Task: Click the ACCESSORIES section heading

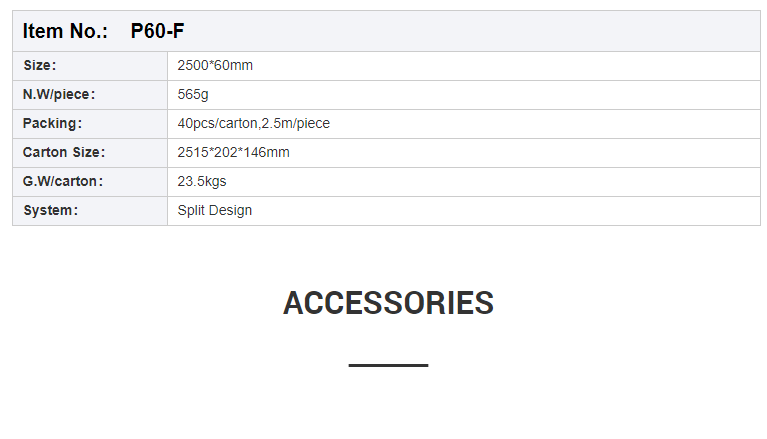Action: [388, 303]
